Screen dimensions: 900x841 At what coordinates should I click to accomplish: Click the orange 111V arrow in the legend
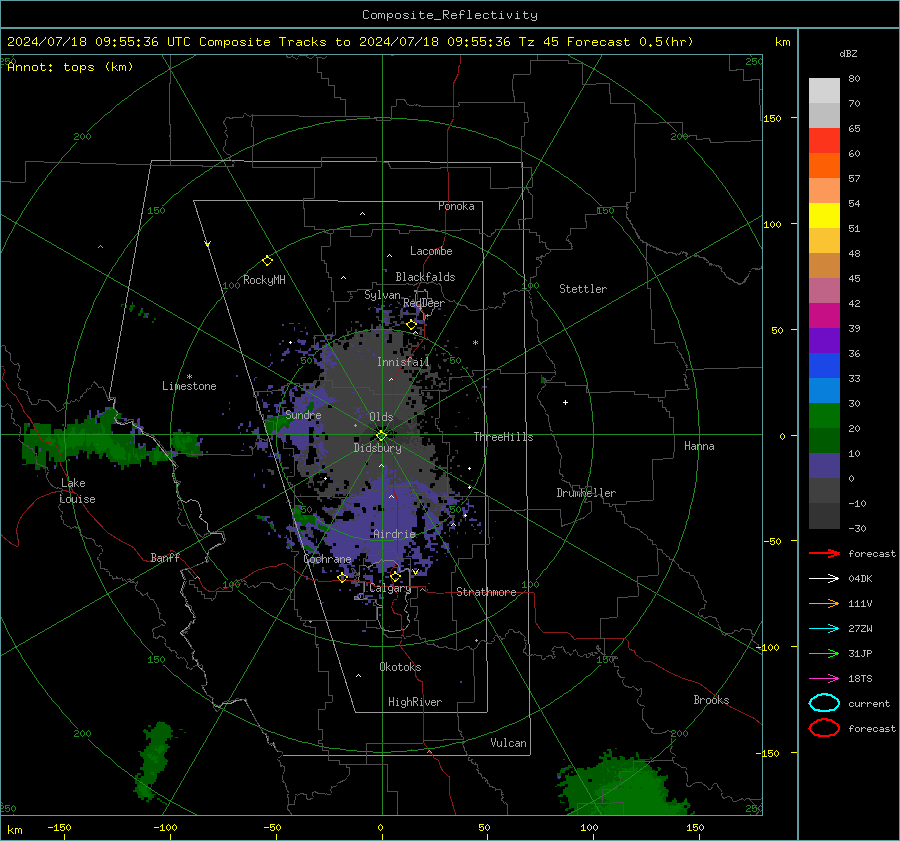coord(824,603)
